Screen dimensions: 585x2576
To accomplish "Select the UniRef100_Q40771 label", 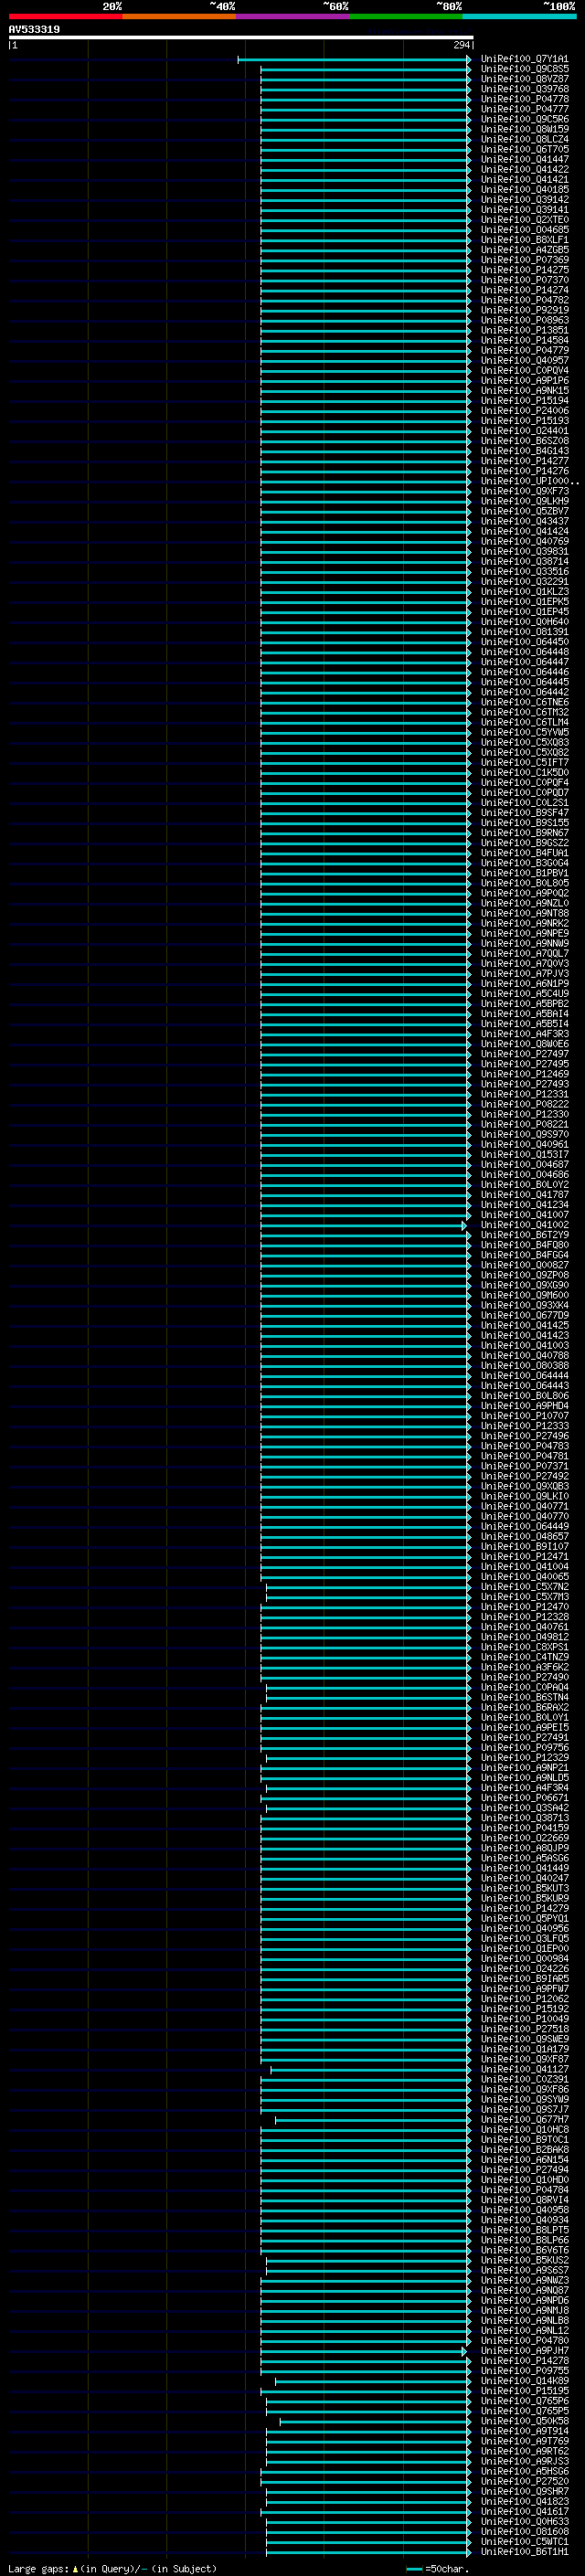I will pos(524,1506).
